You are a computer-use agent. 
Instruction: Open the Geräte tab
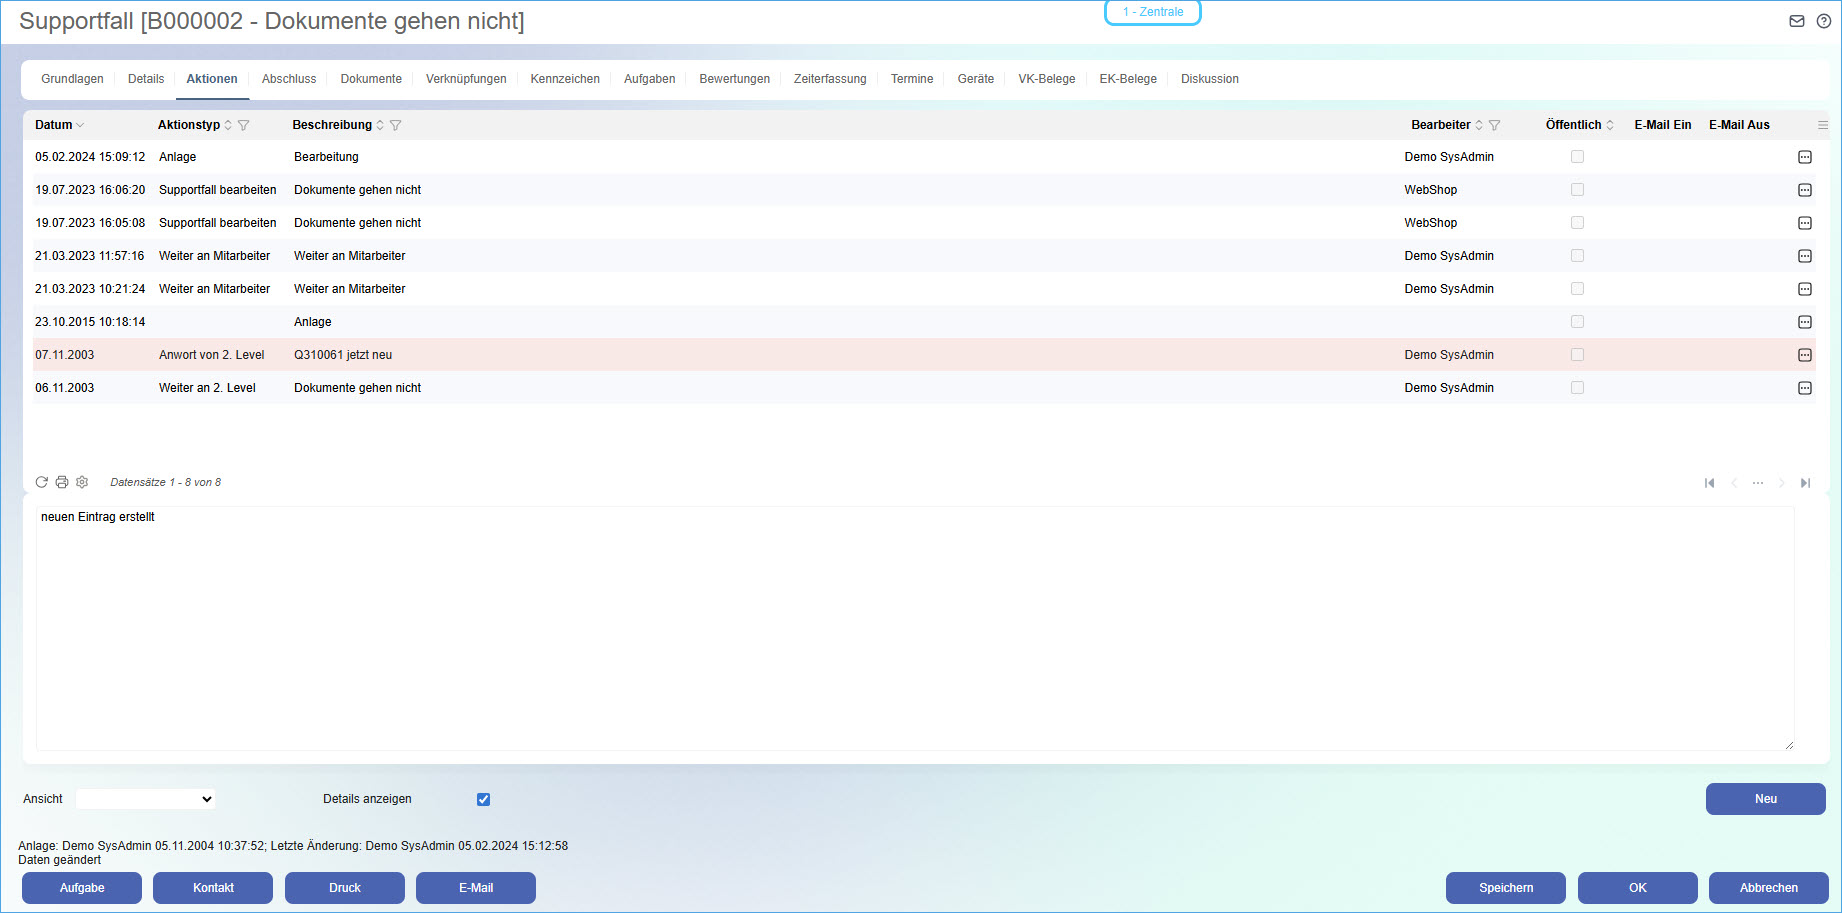click(x=976, y=79)
